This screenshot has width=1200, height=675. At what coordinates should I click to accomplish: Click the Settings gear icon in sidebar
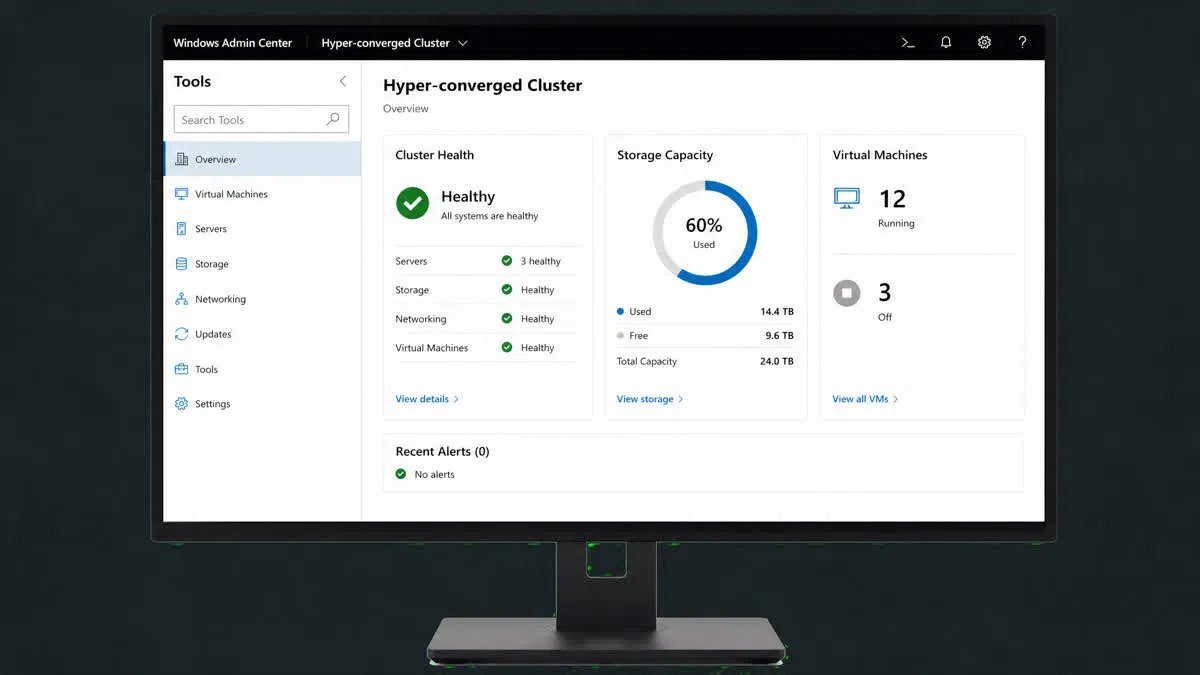pos(181,404)
